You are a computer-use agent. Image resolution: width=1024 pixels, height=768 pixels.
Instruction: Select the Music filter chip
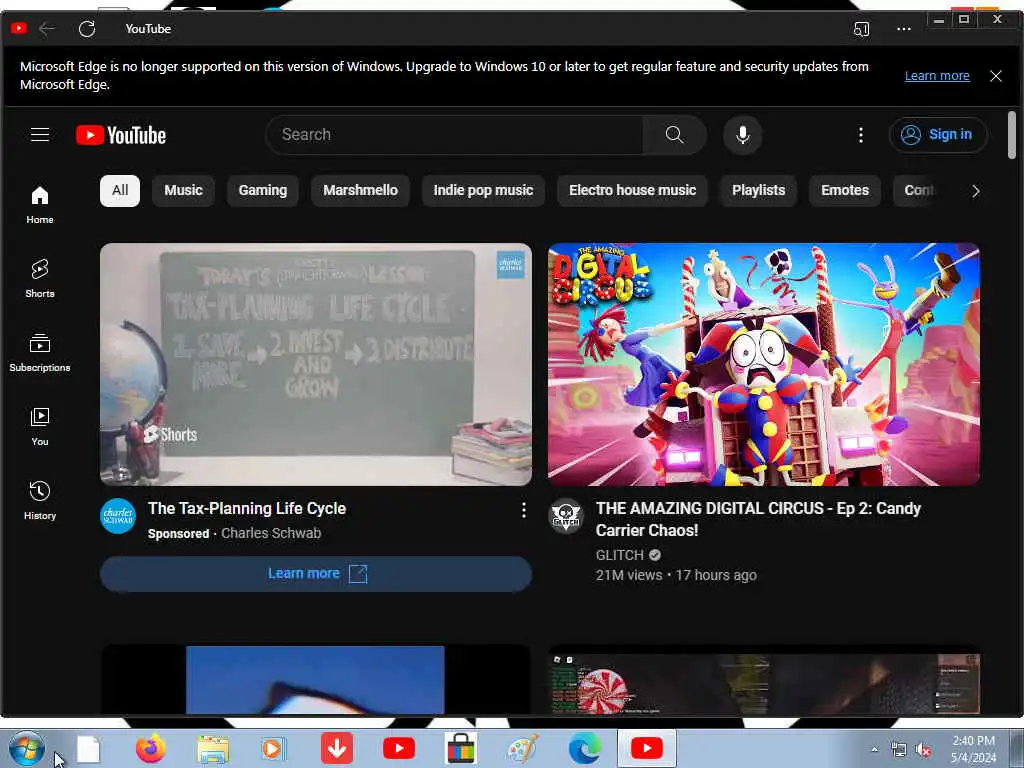click(x=184, y=191)
